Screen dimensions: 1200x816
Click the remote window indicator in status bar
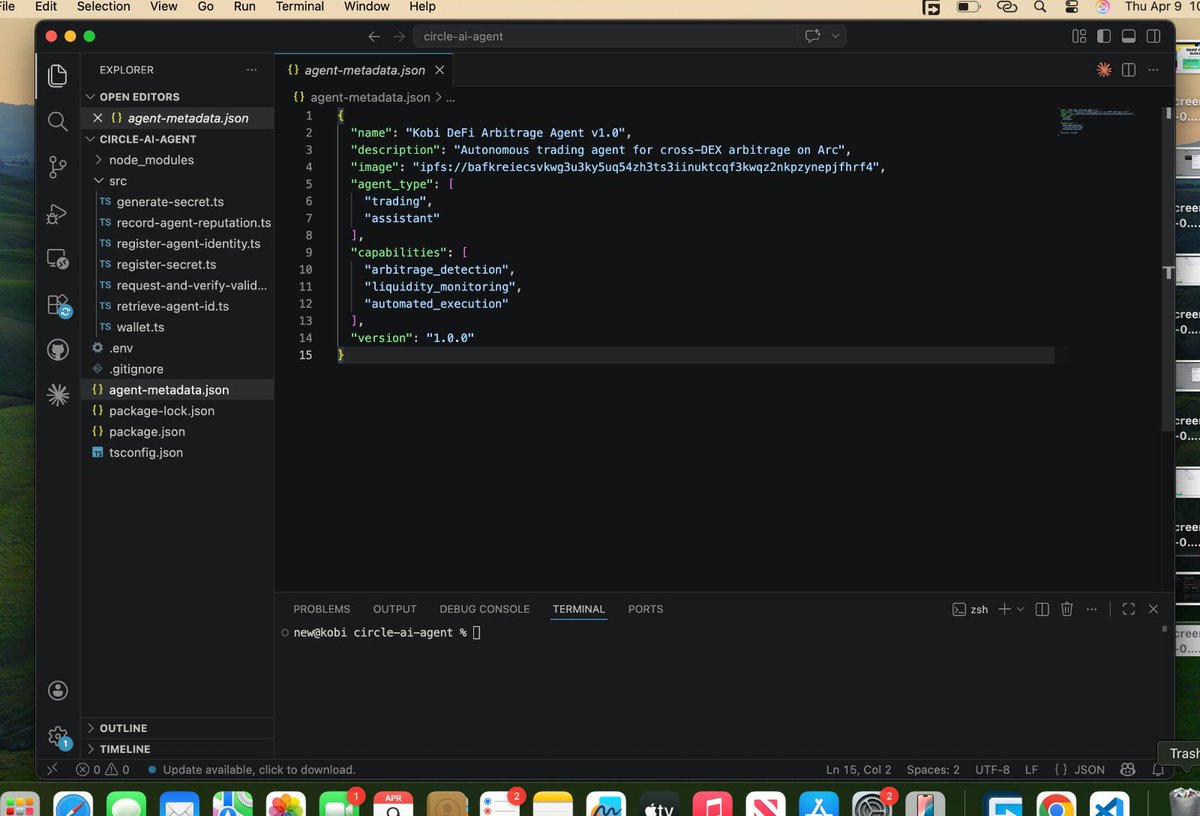[x=53, y=770]
